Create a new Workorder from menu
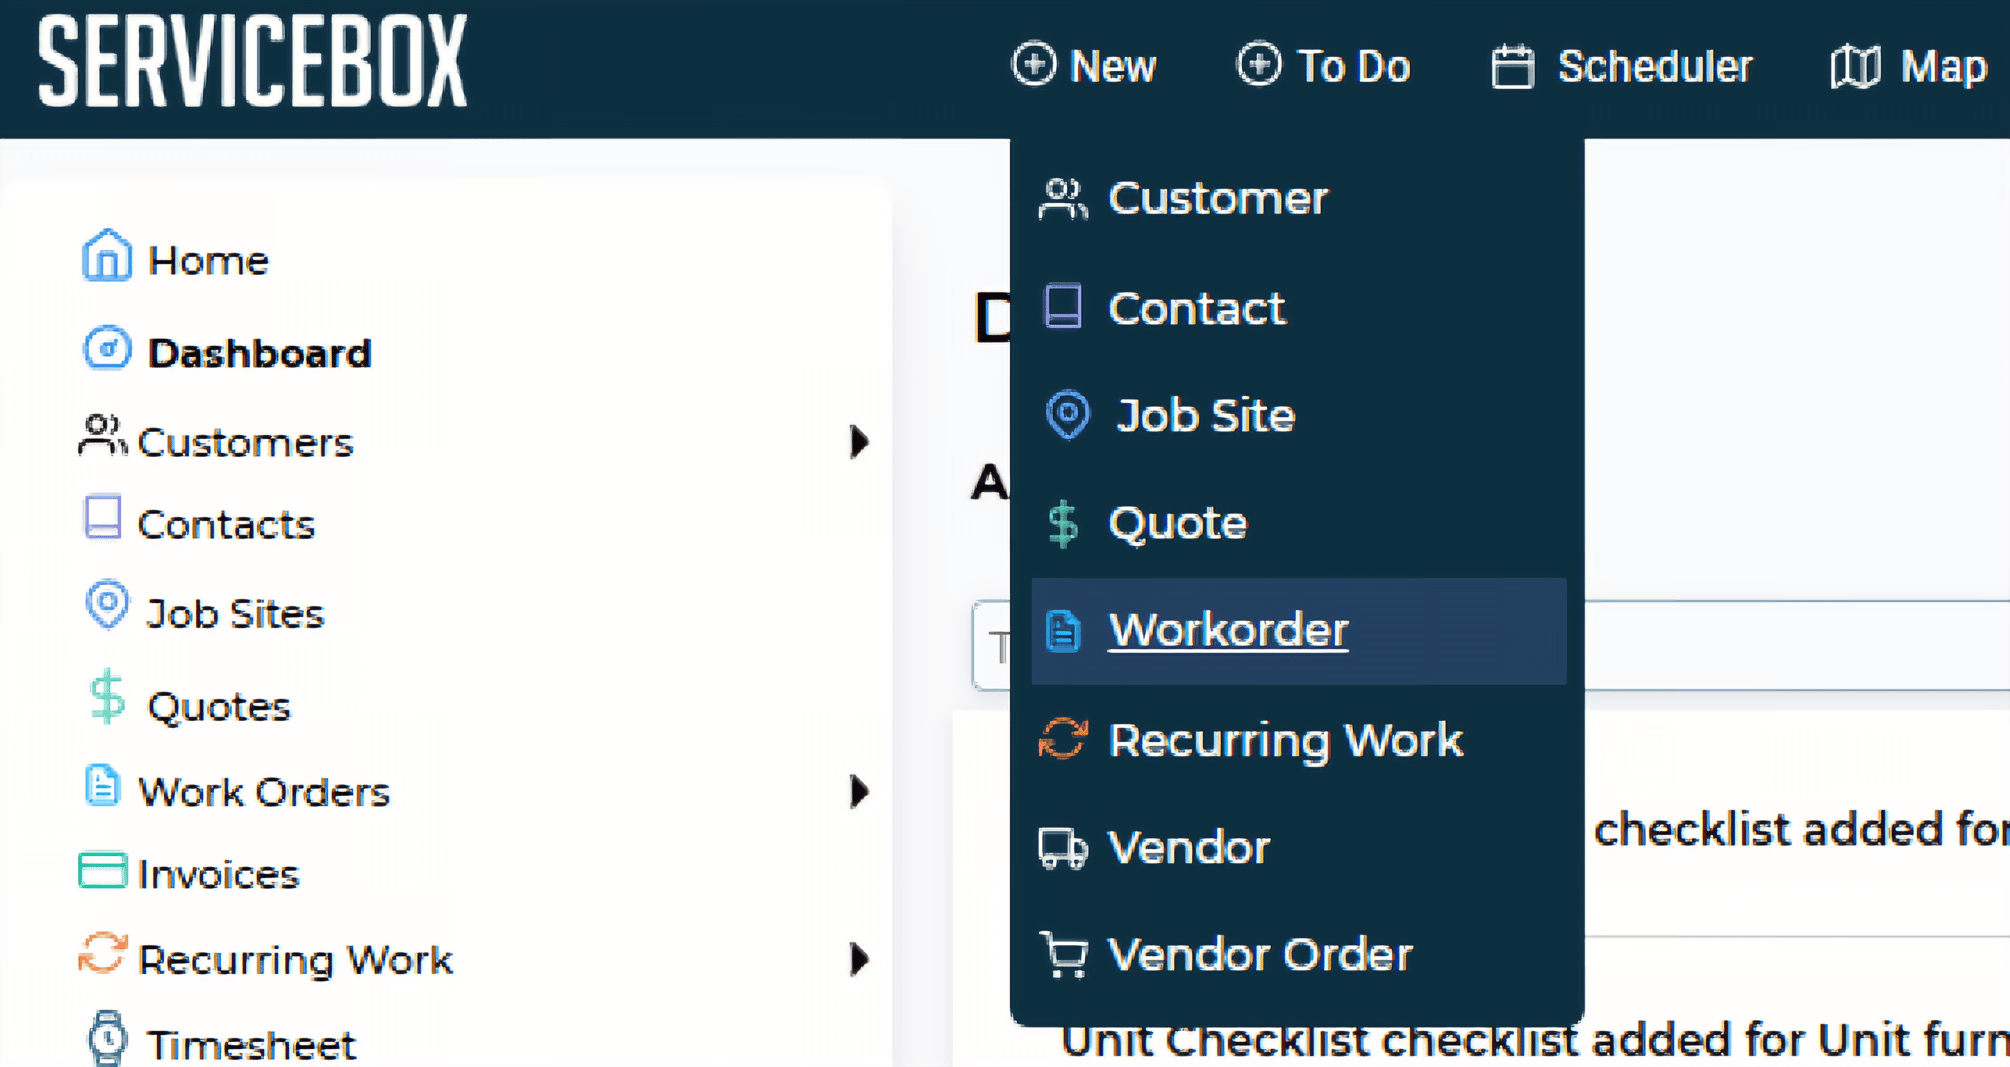 click(1298, 631)
